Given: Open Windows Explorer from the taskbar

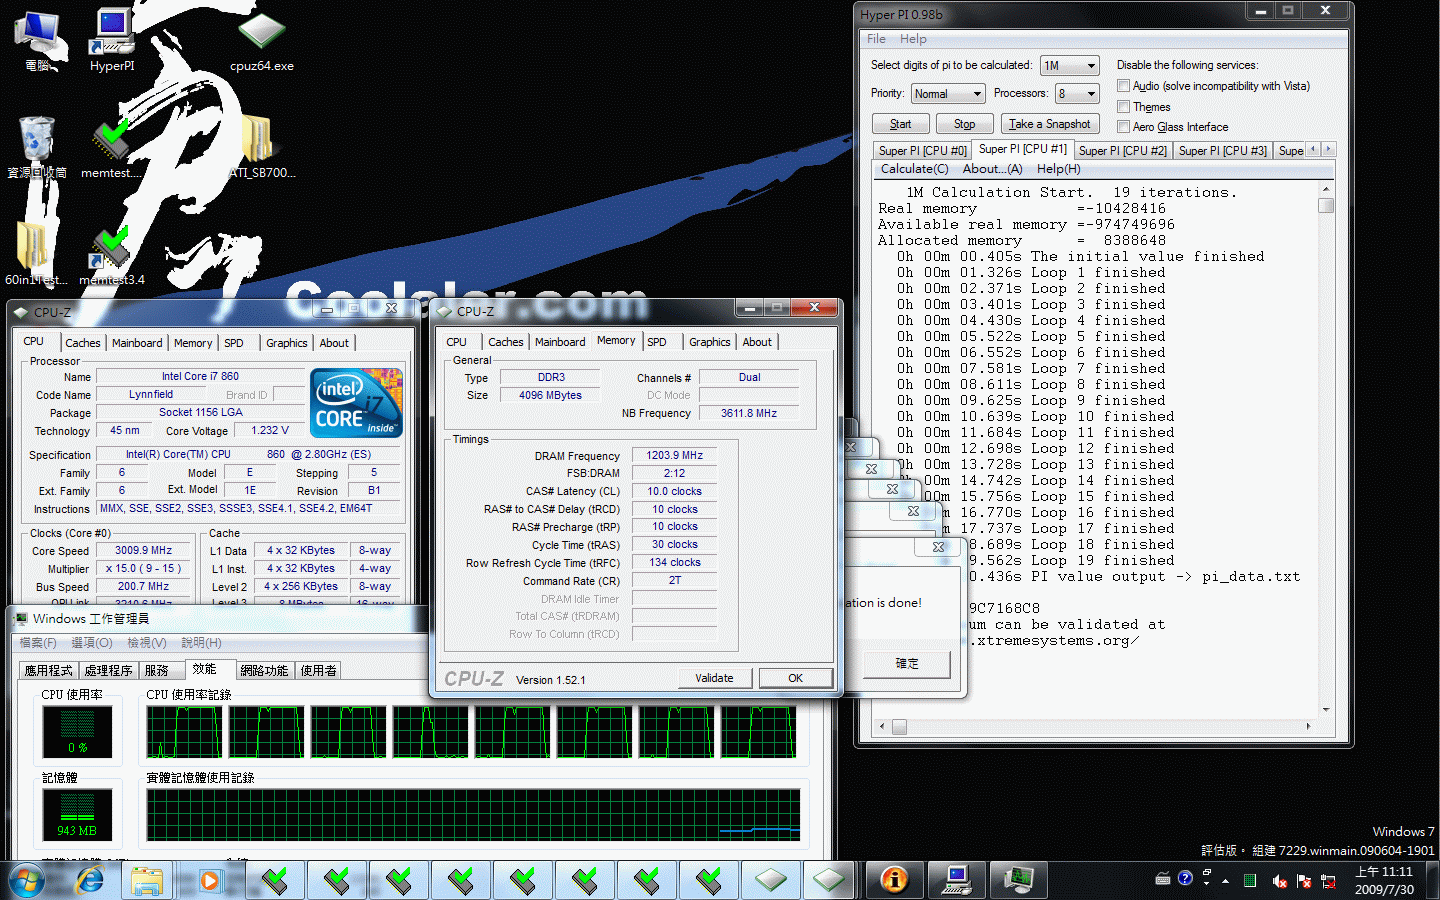Looking at the screenshot, I should 147,880.
